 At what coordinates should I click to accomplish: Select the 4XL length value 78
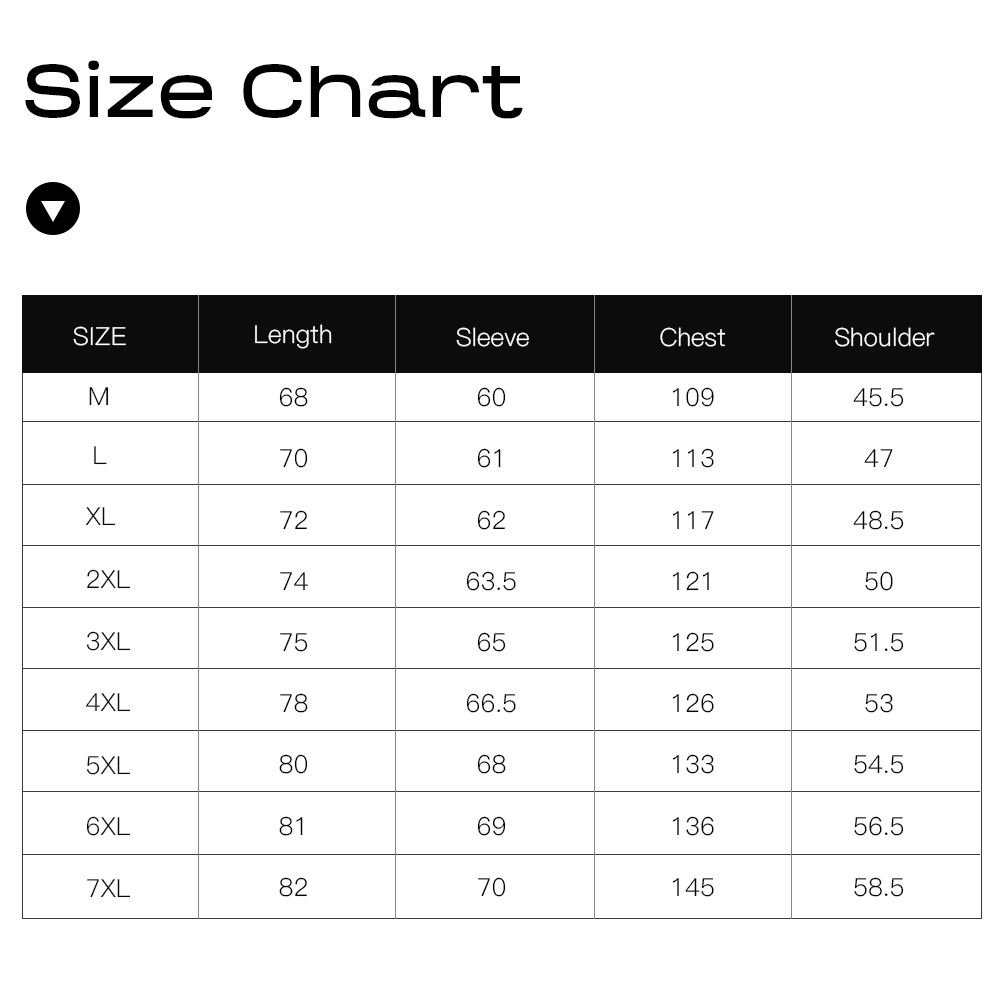pos(293,703)
